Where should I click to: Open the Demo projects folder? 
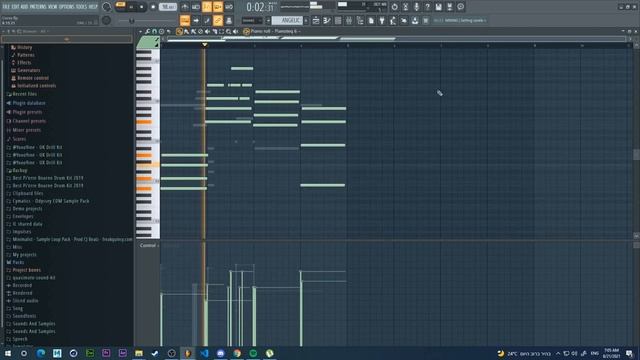click(27, 209)
